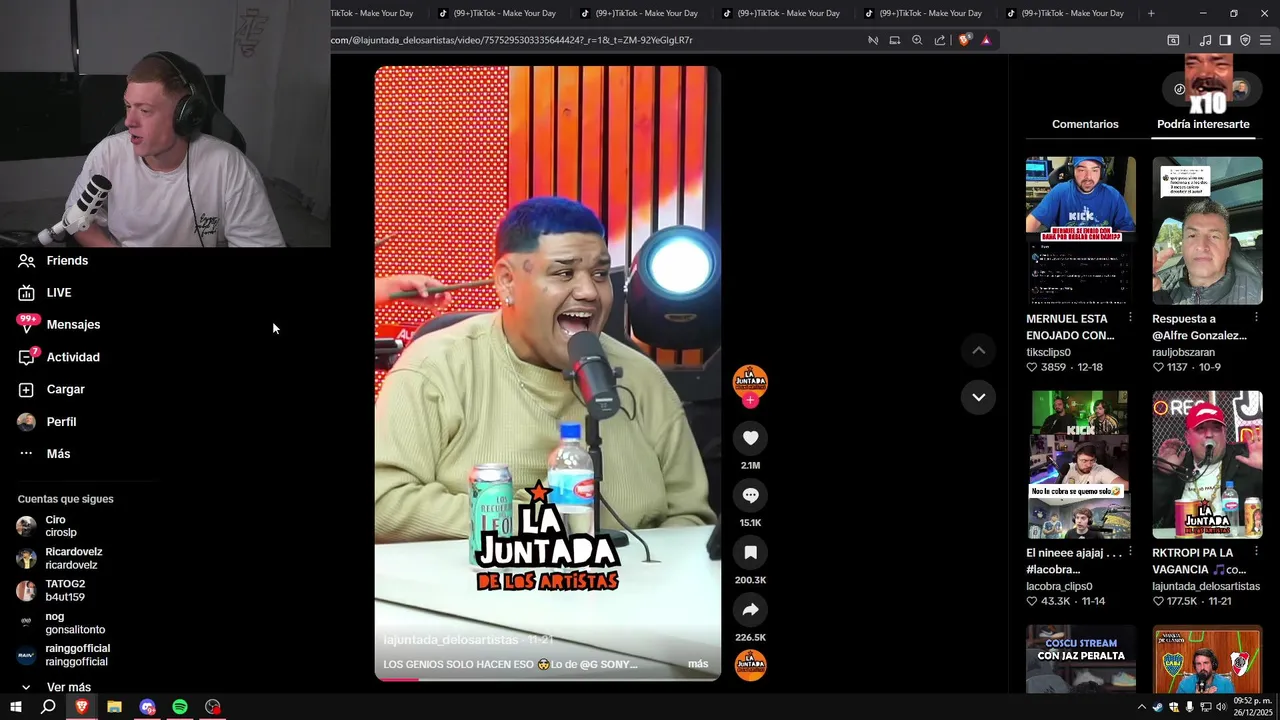Seek on the video progress bar
This screenshot has width=1280, height=720.
coord(547,679)
